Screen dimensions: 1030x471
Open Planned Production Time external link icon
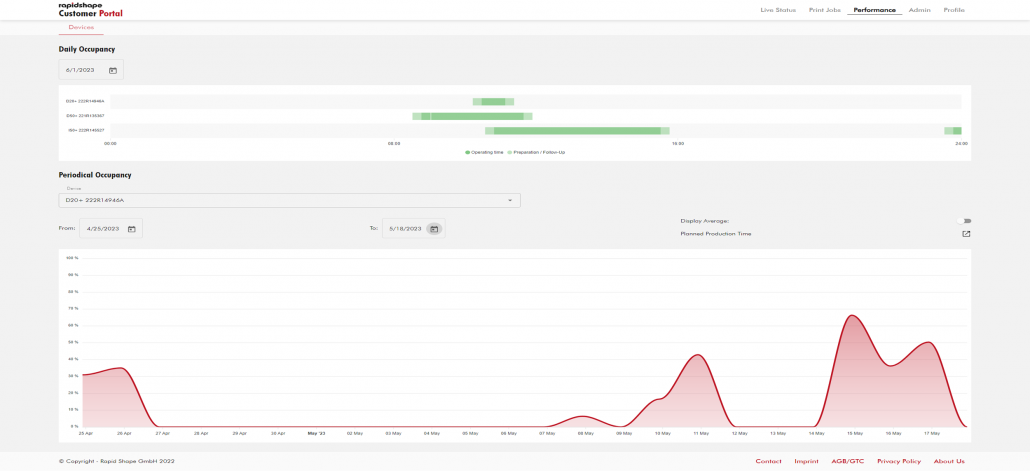pyautogui.click(x=966, y=234)
